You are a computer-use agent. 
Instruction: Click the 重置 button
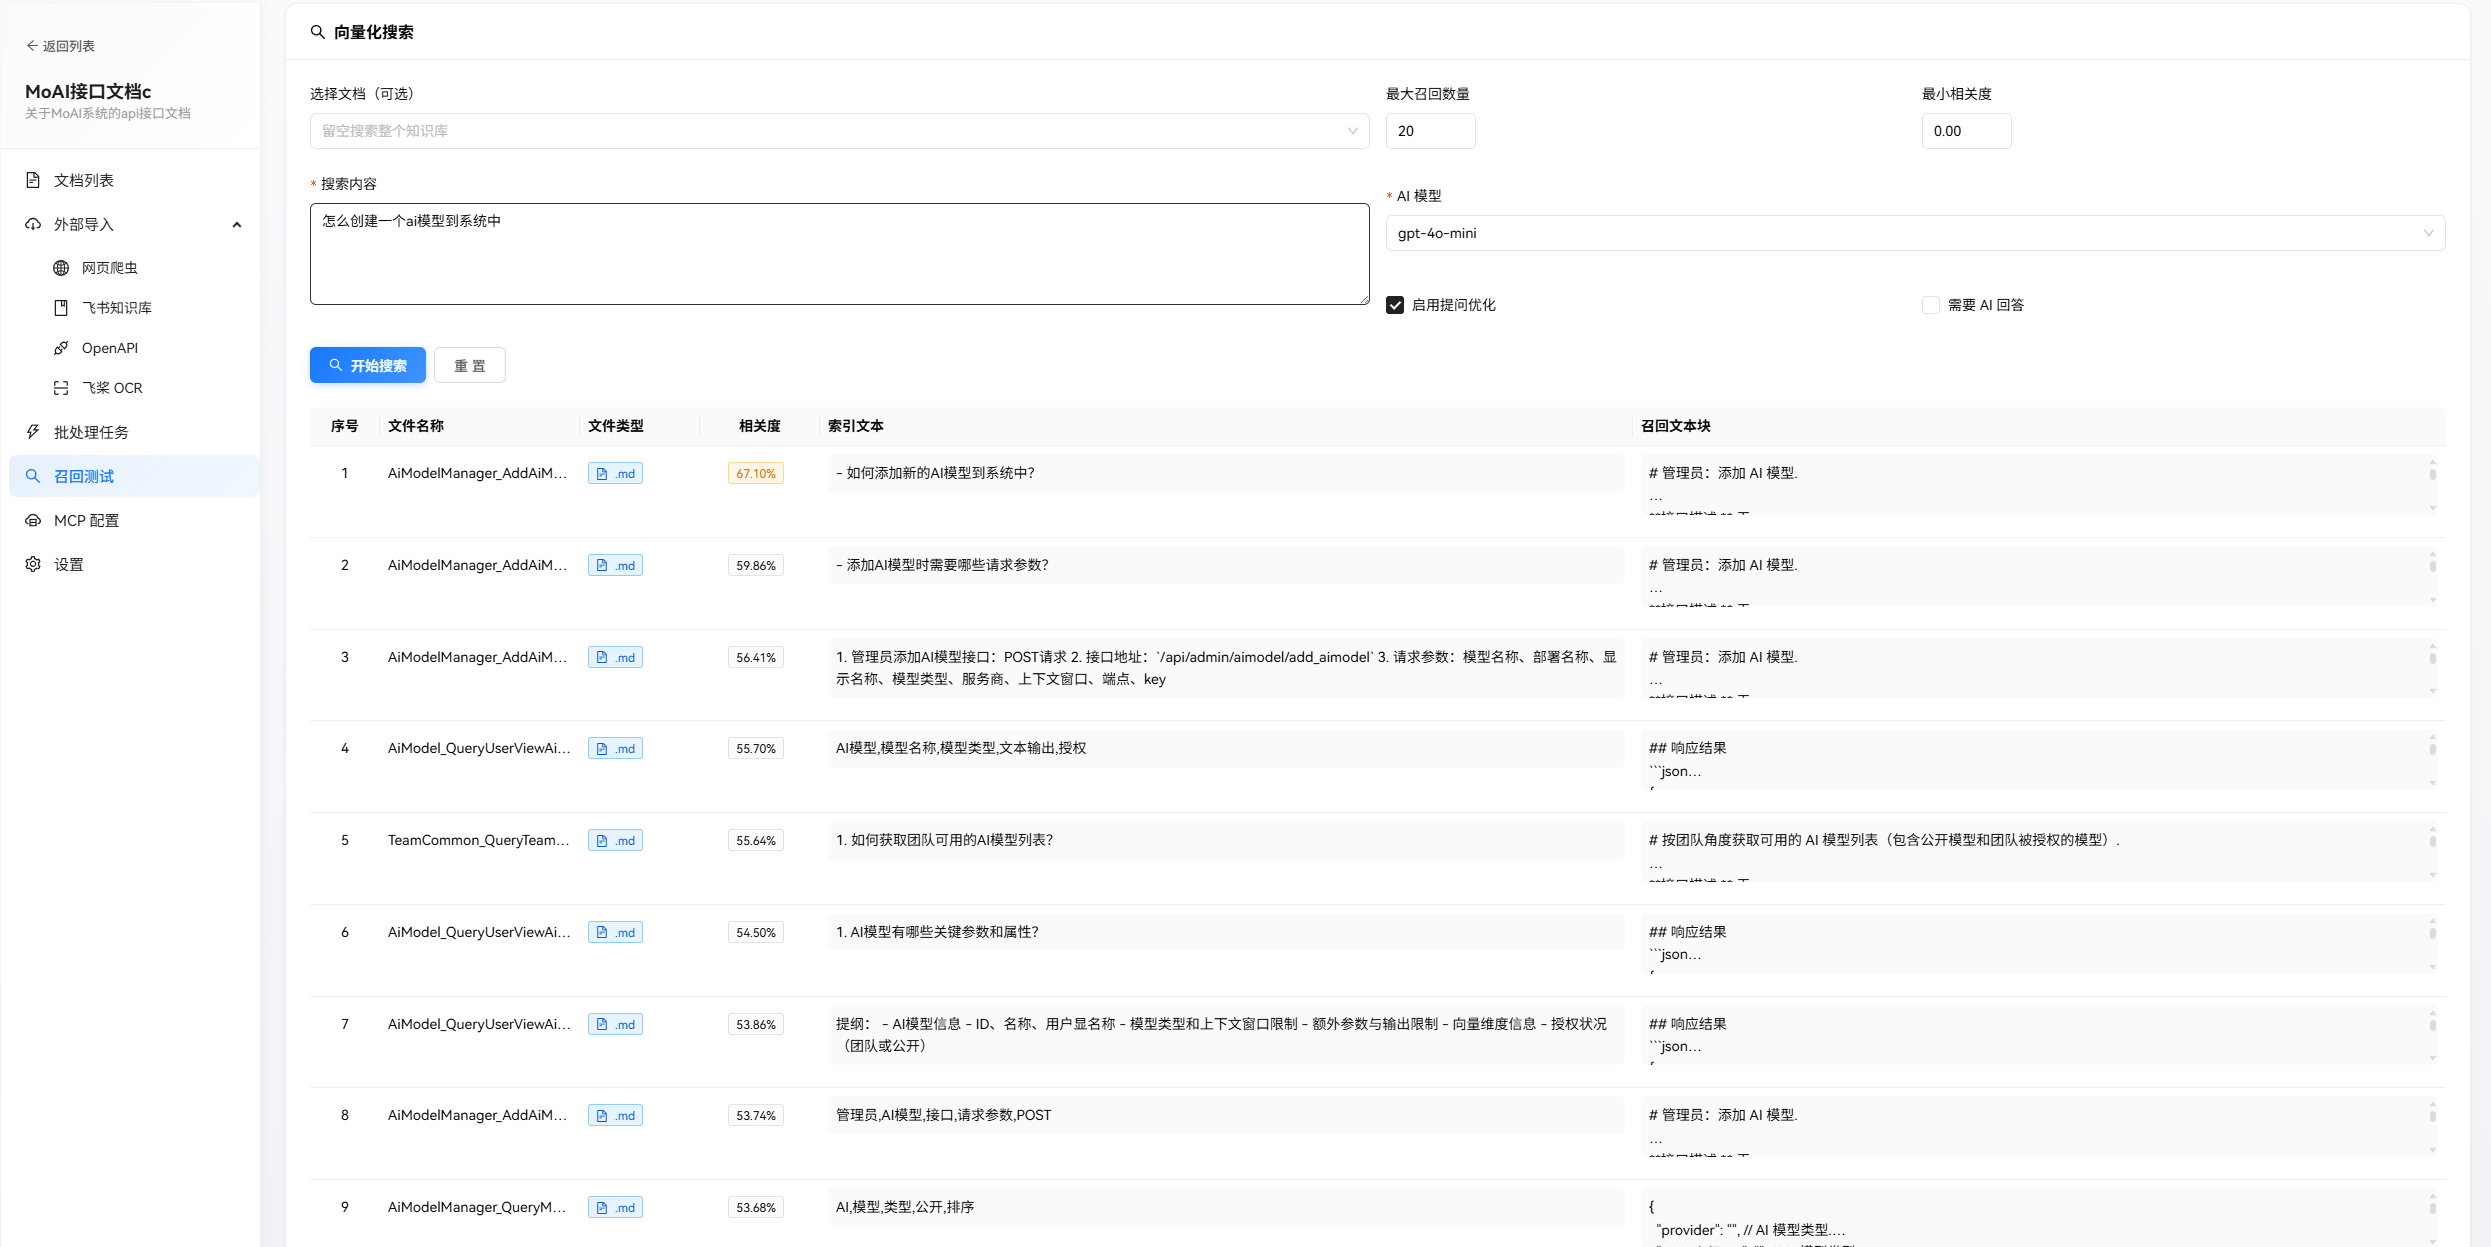(x=469, y=365)
